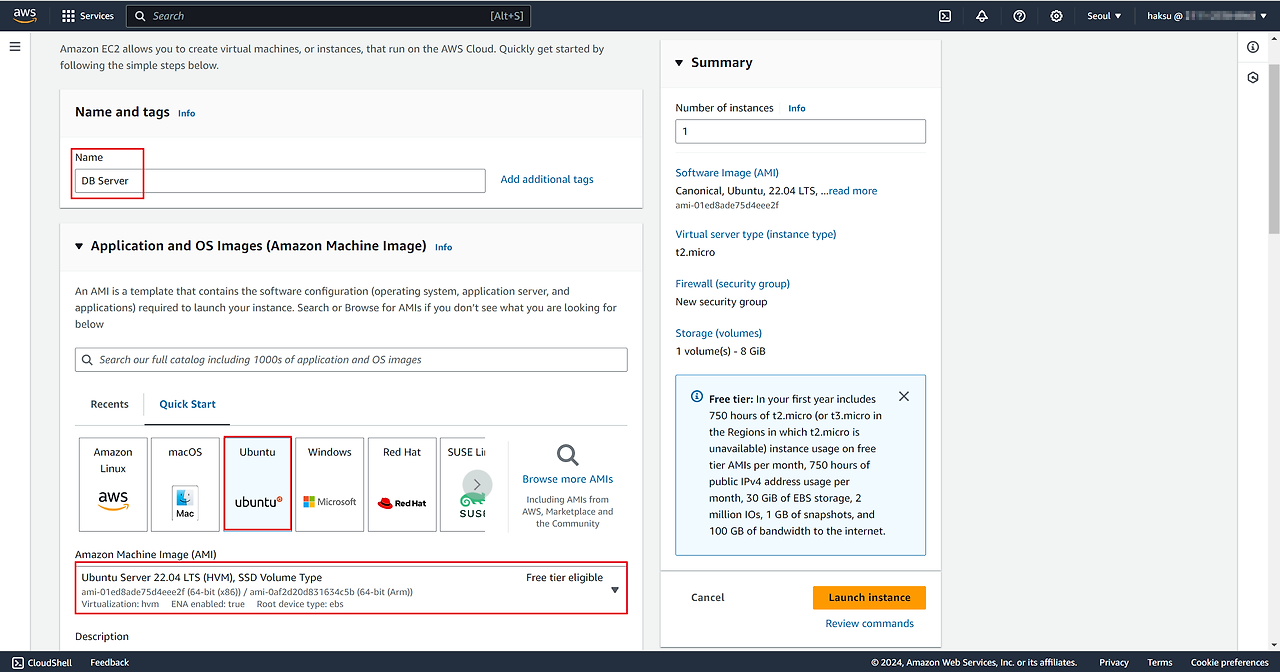Screen dimensions: 1280x672
Task: Switch to the Recents tab
Action: tap(109, 404)
